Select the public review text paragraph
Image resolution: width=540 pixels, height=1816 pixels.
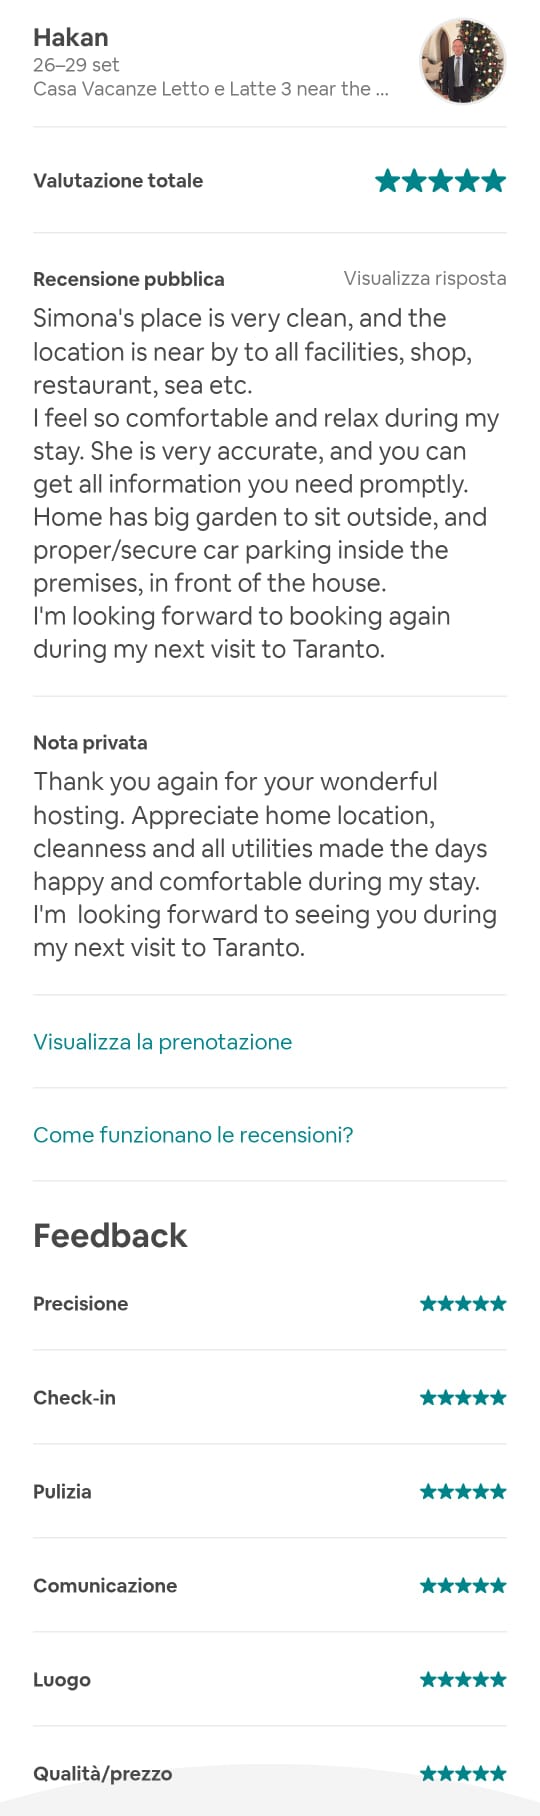tap(266, 483)
